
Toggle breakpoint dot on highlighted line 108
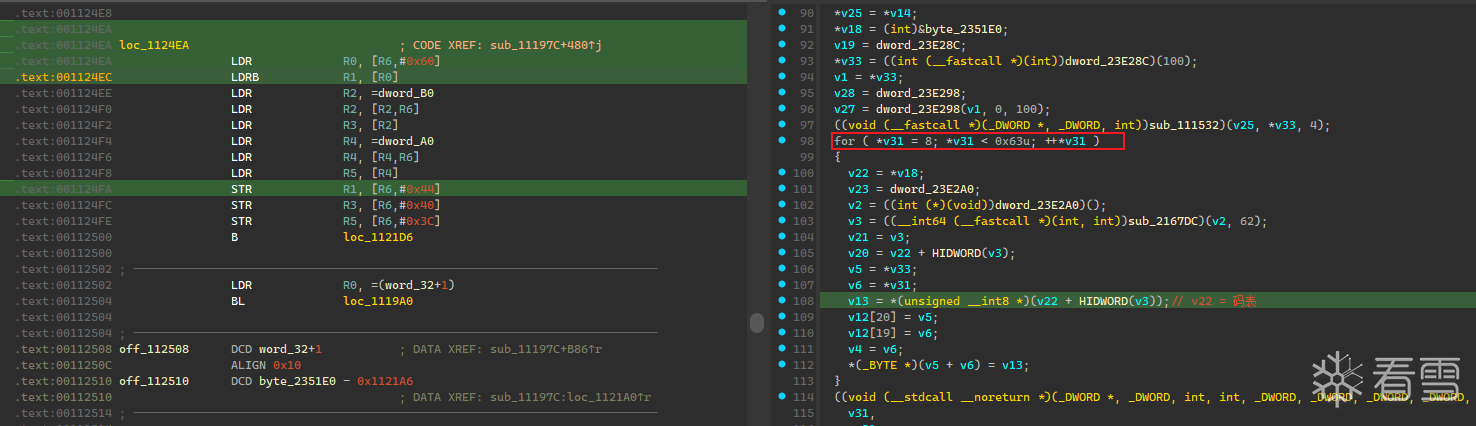[x=780, y=301]
